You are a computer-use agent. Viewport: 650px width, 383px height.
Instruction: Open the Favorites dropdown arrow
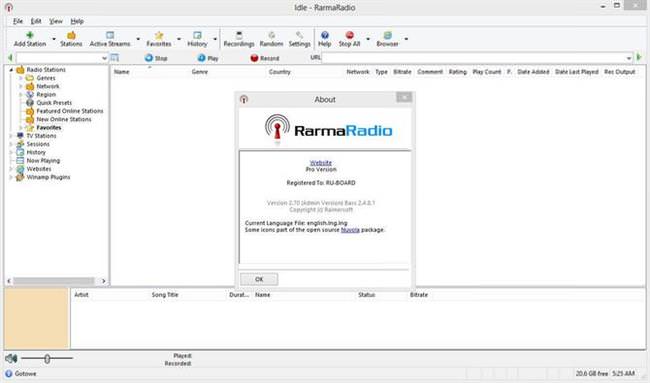click(x=179, y=39)
